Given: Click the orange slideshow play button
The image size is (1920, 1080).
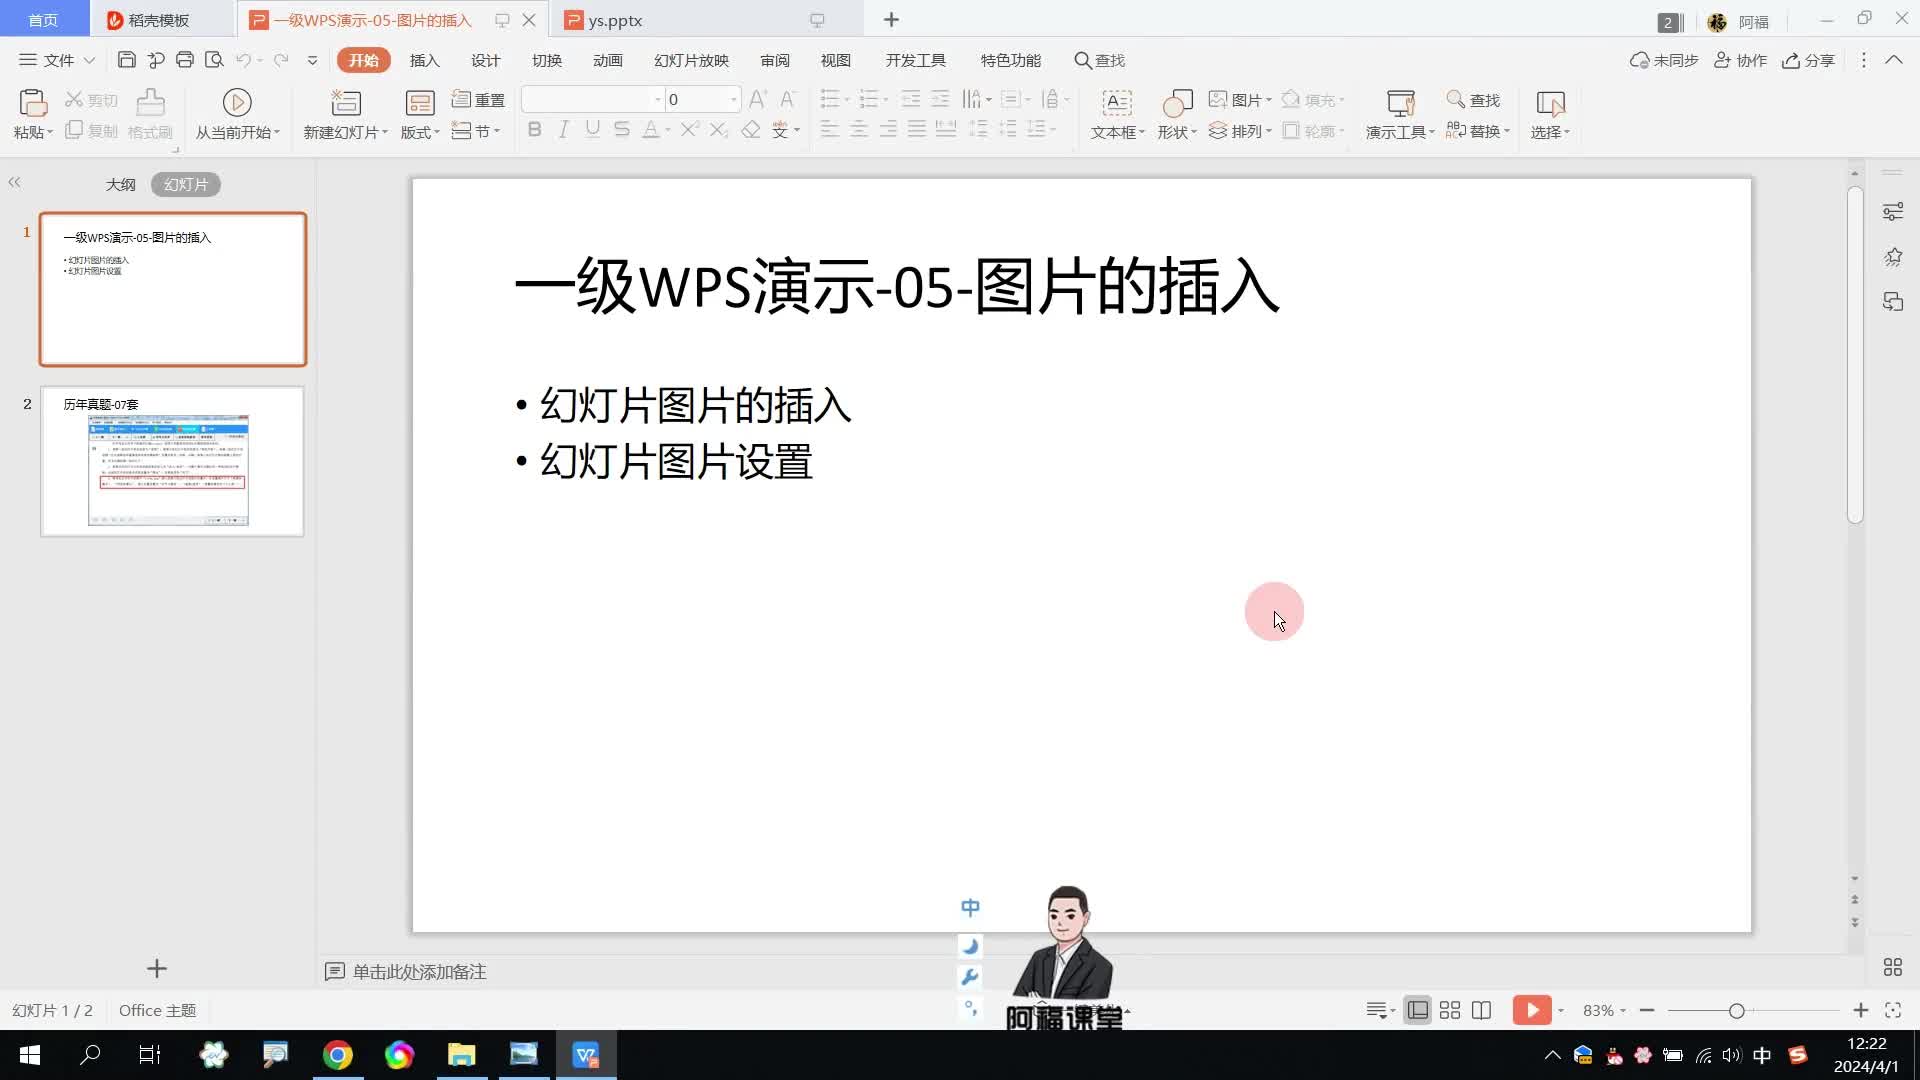Looking at the screenshot, I should pyautogui.click(x=1531, y=1010).
